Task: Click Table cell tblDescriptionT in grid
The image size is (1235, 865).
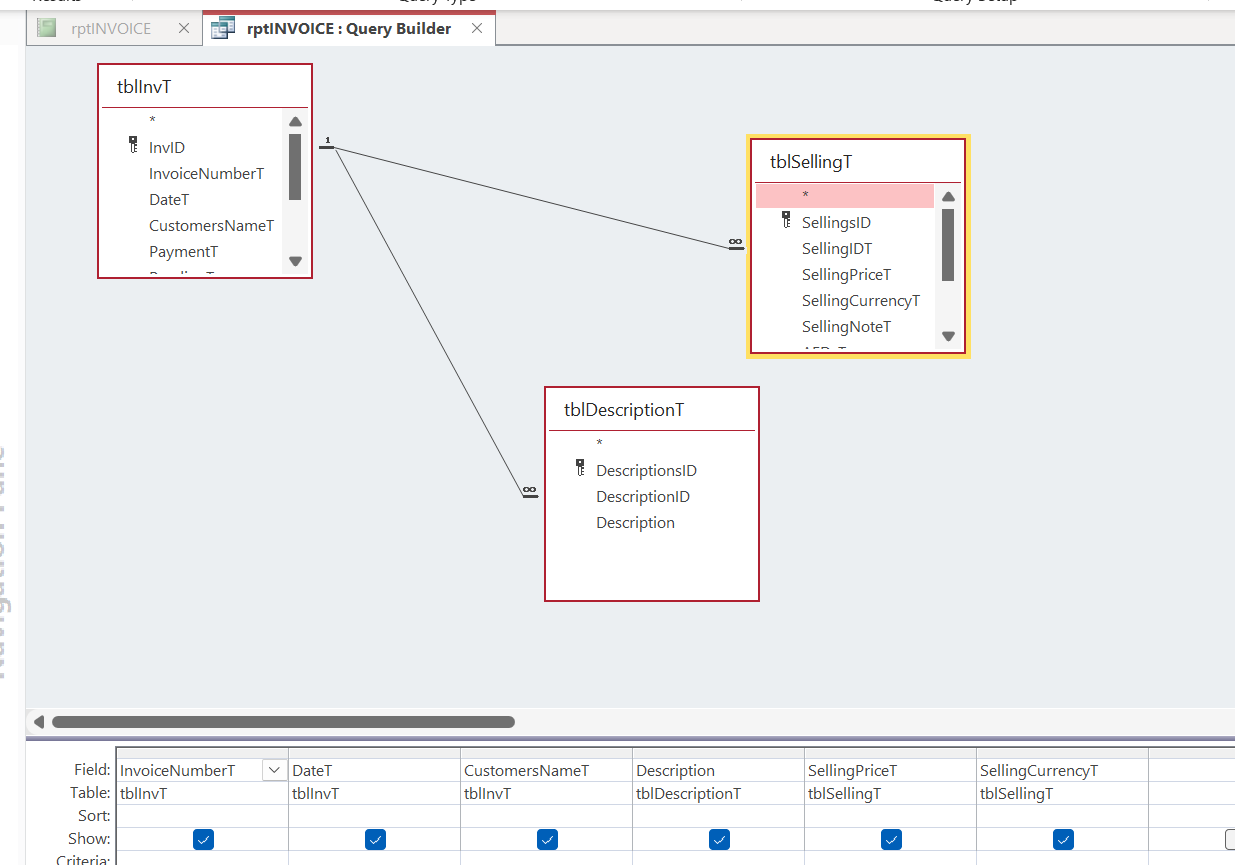Action: [x=718, y=793]
